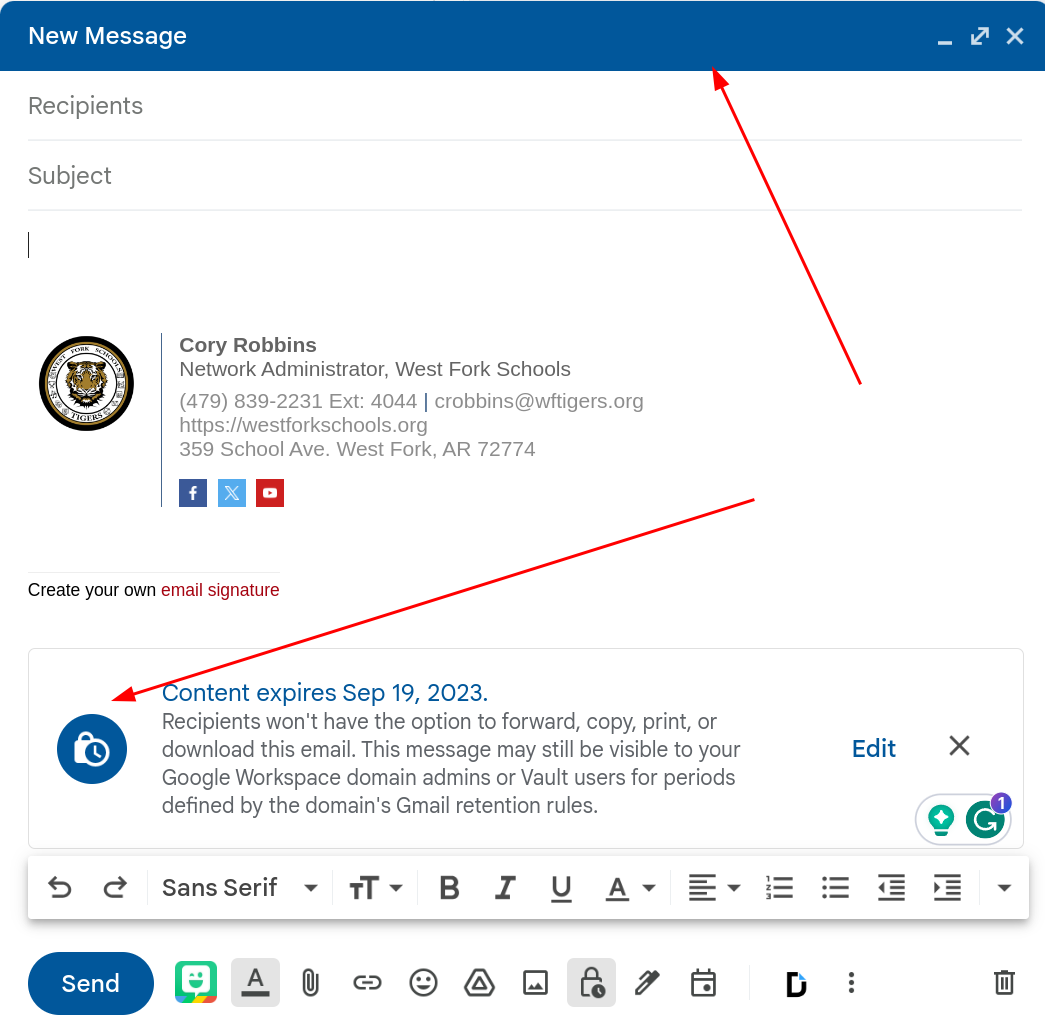Open the emoji picker
Screen dimensions: 1045x1032
pyautogui.click(x=423, y=983)
